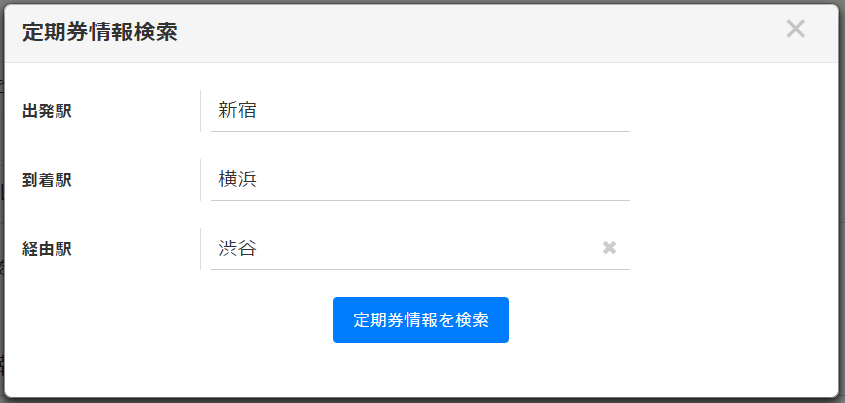Click blank area right of the search button

[x=670, y=320]
